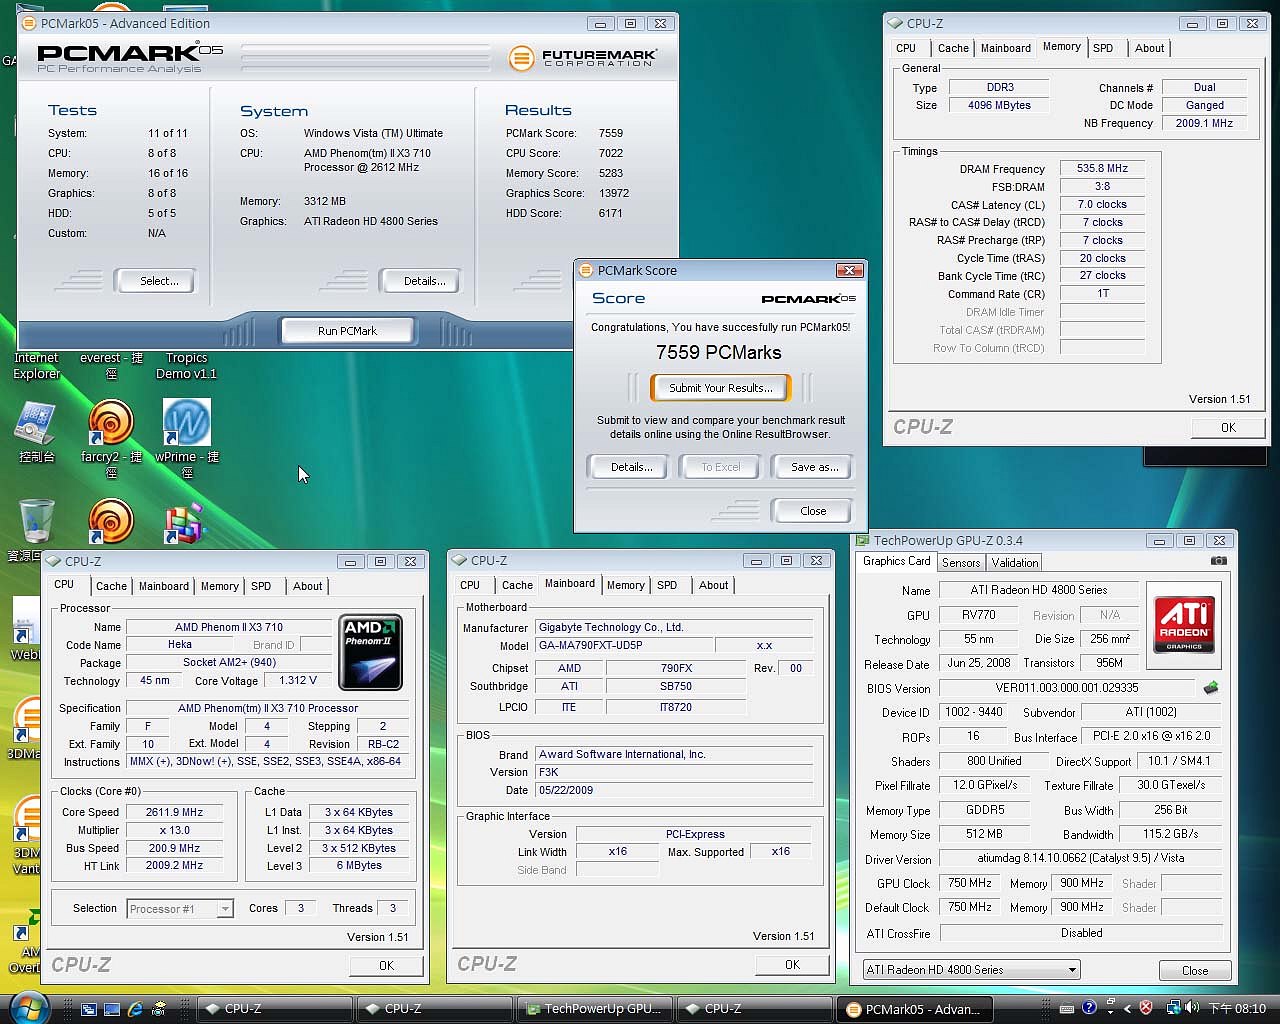1280x1024 pixels.
Task: Open Memory tab in CPU-Z mainboard window
Action: click(x=625, y=585)
